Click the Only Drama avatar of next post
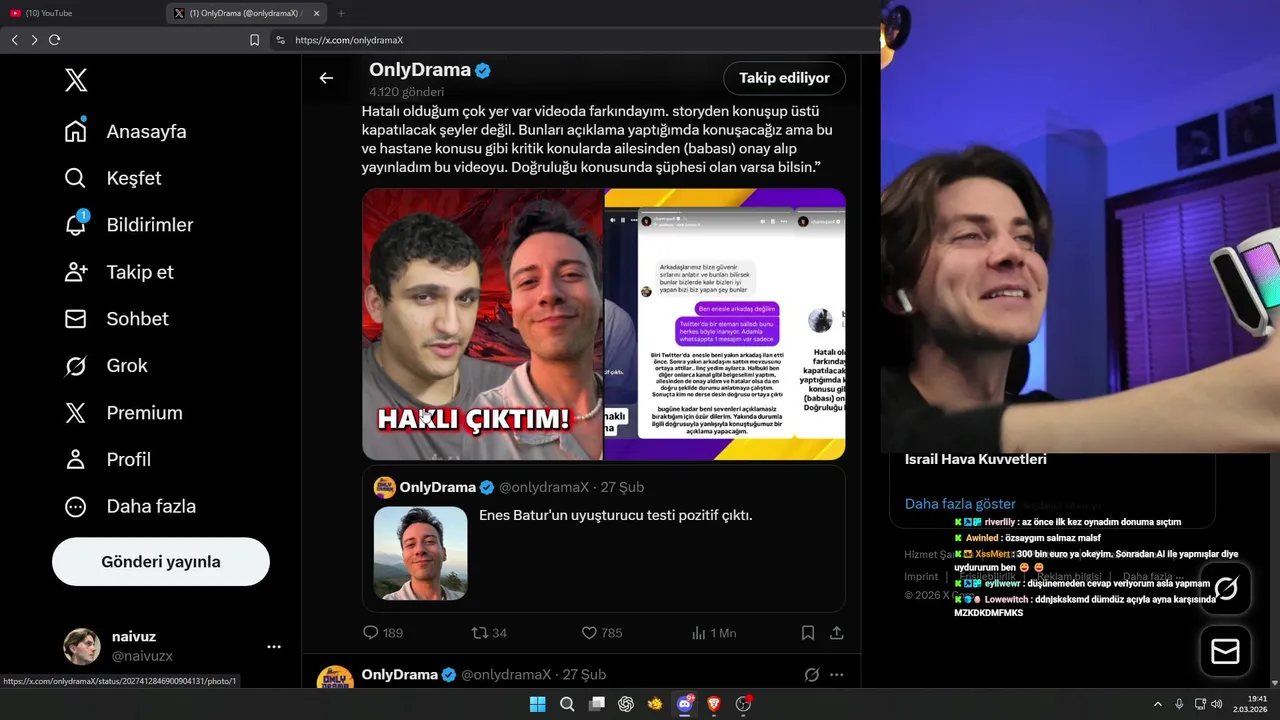Screen dimensions: 1280x720 point(335,679)
